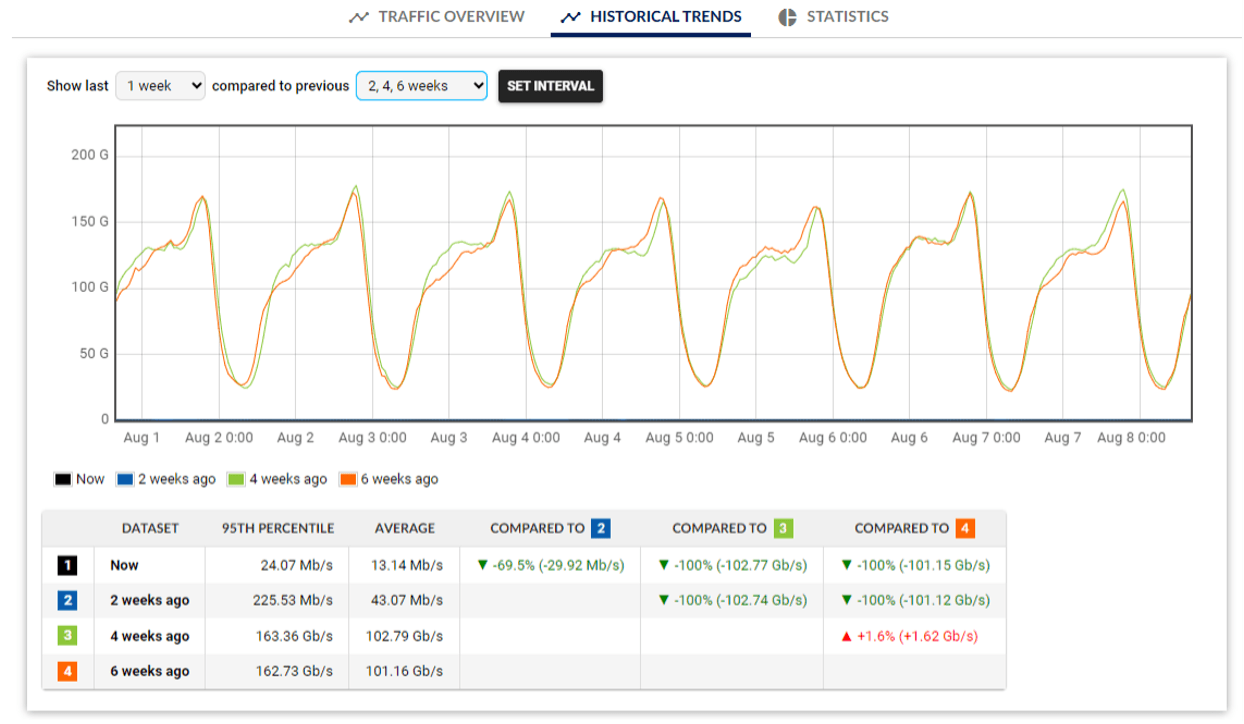
Task: Click the Statistics pie chart icon
Action: [x=788, y=17]
